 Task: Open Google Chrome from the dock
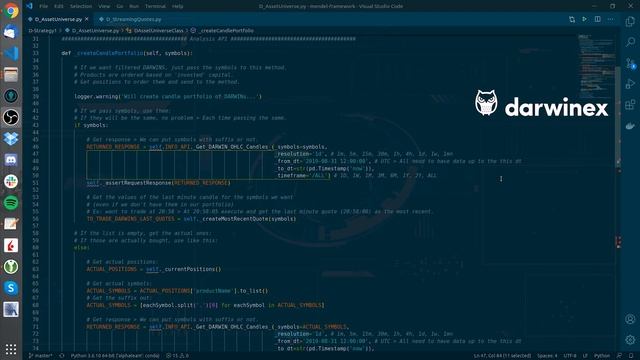coord(11,11)
